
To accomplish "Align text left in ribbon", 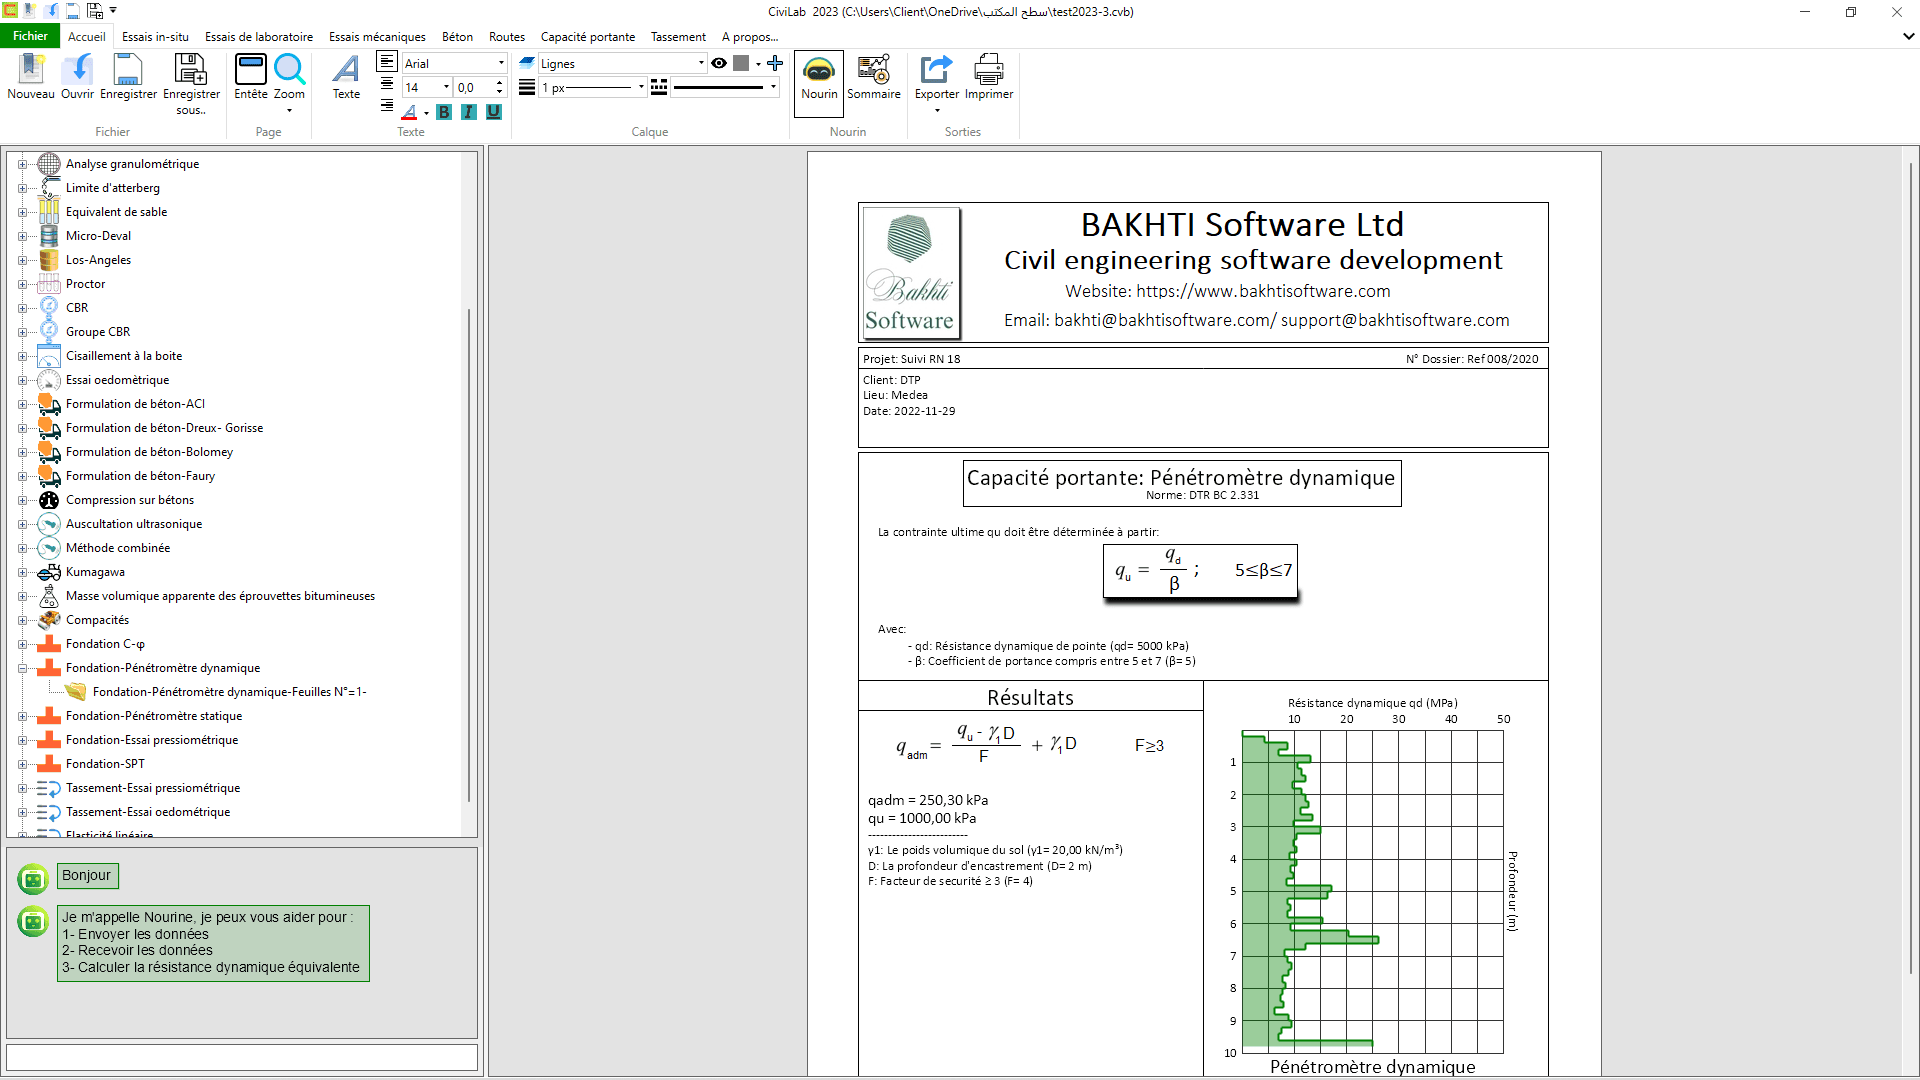I will coord(387,62).
